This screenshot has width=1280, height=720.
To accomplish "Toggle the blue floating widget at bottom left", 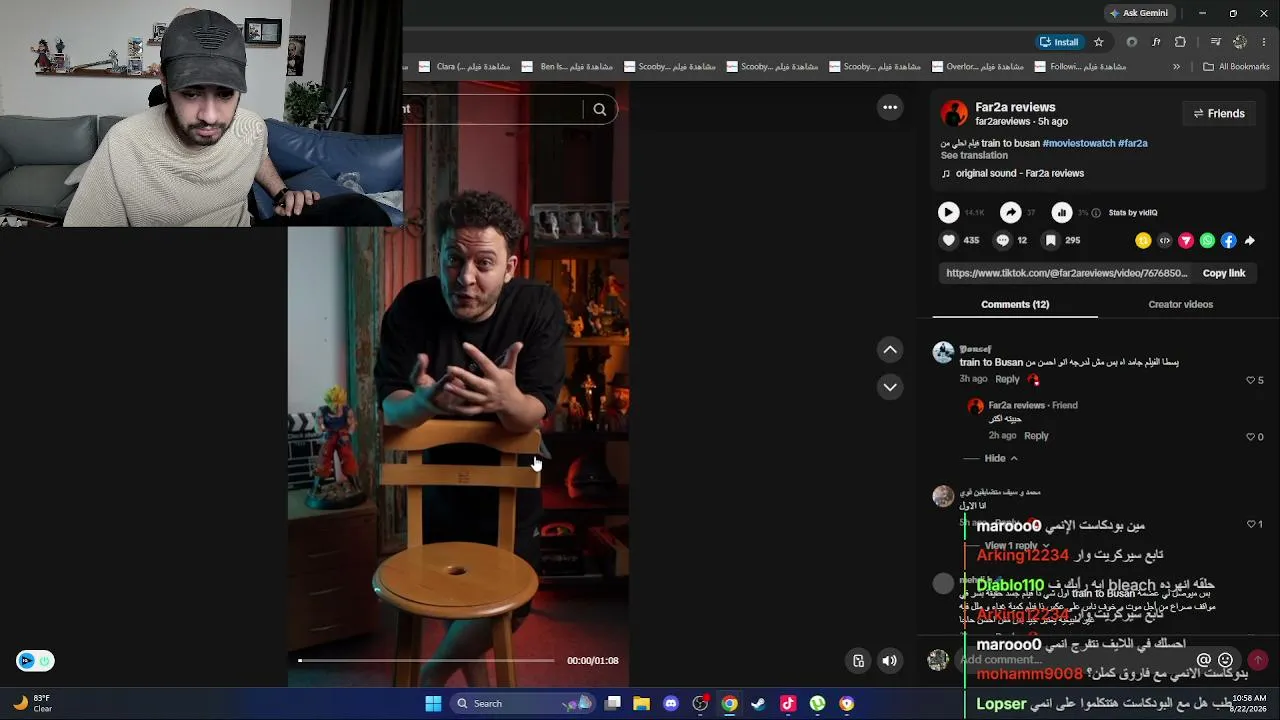I will [x=35, y=660].
